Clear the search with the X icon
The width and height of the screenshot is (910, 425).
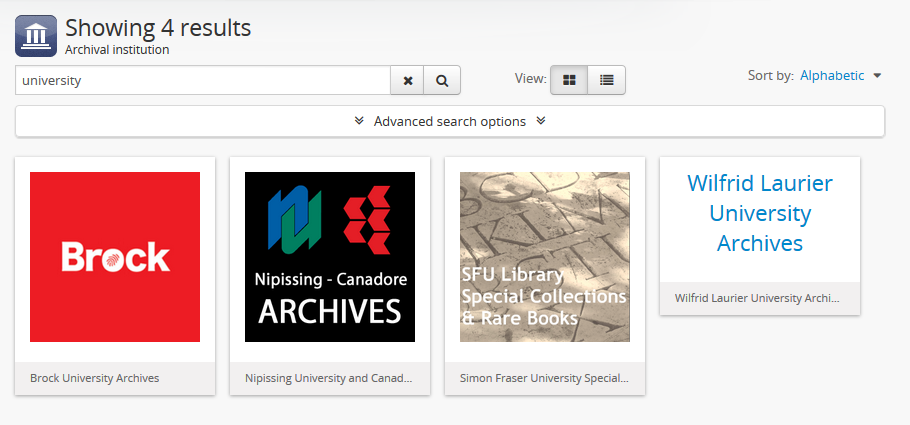click(407, 81)
